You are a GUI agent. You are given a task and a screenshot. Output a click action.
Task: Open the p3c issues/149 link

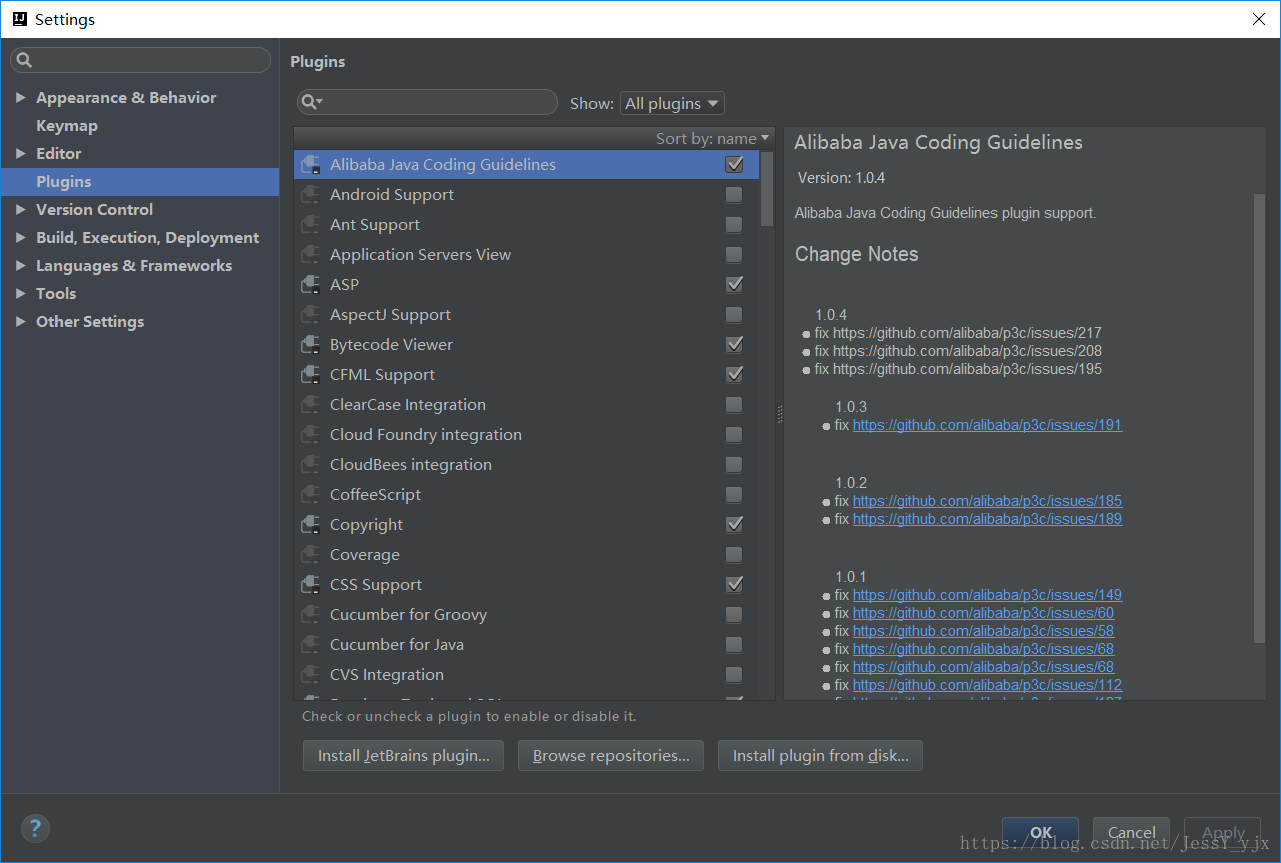pyautogui.click(x=987, y=595)
